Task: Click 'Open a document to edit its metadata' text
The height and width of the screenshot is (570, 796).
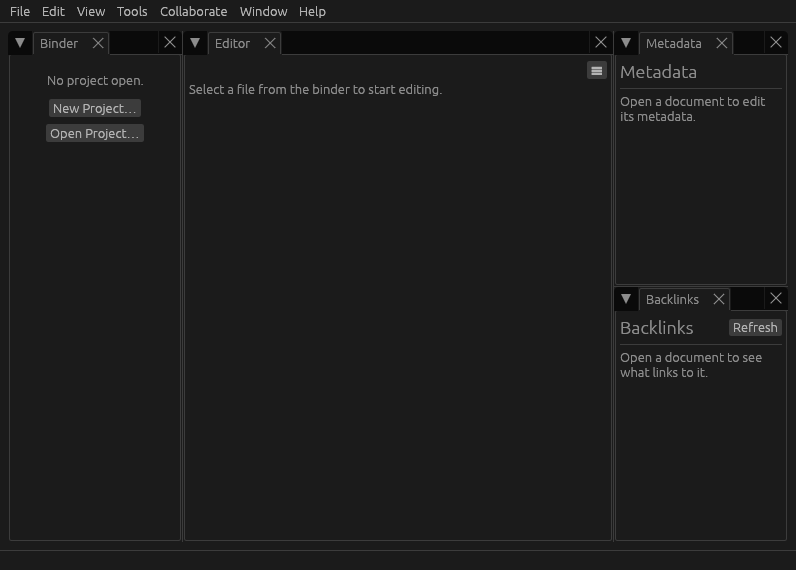Action: point(692,109)
